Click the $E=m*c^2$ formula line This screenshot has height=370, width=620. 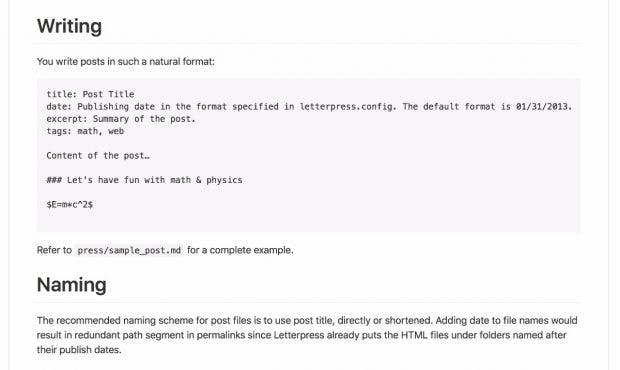point(70,204)
